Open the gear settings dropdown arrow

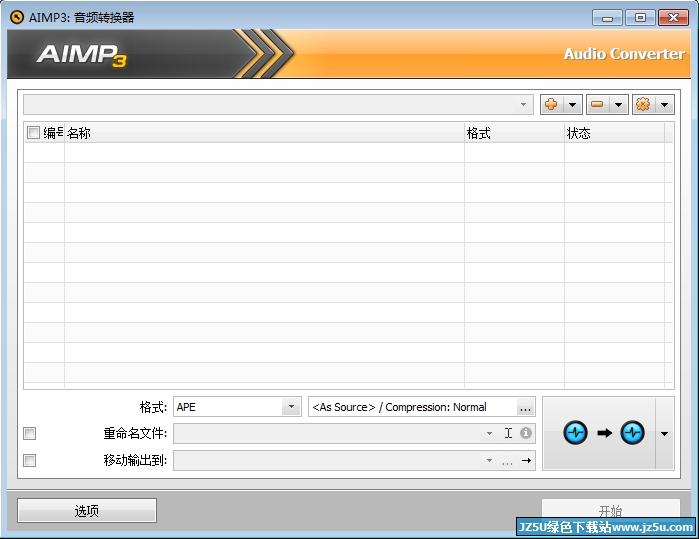[x=664, y=105]
